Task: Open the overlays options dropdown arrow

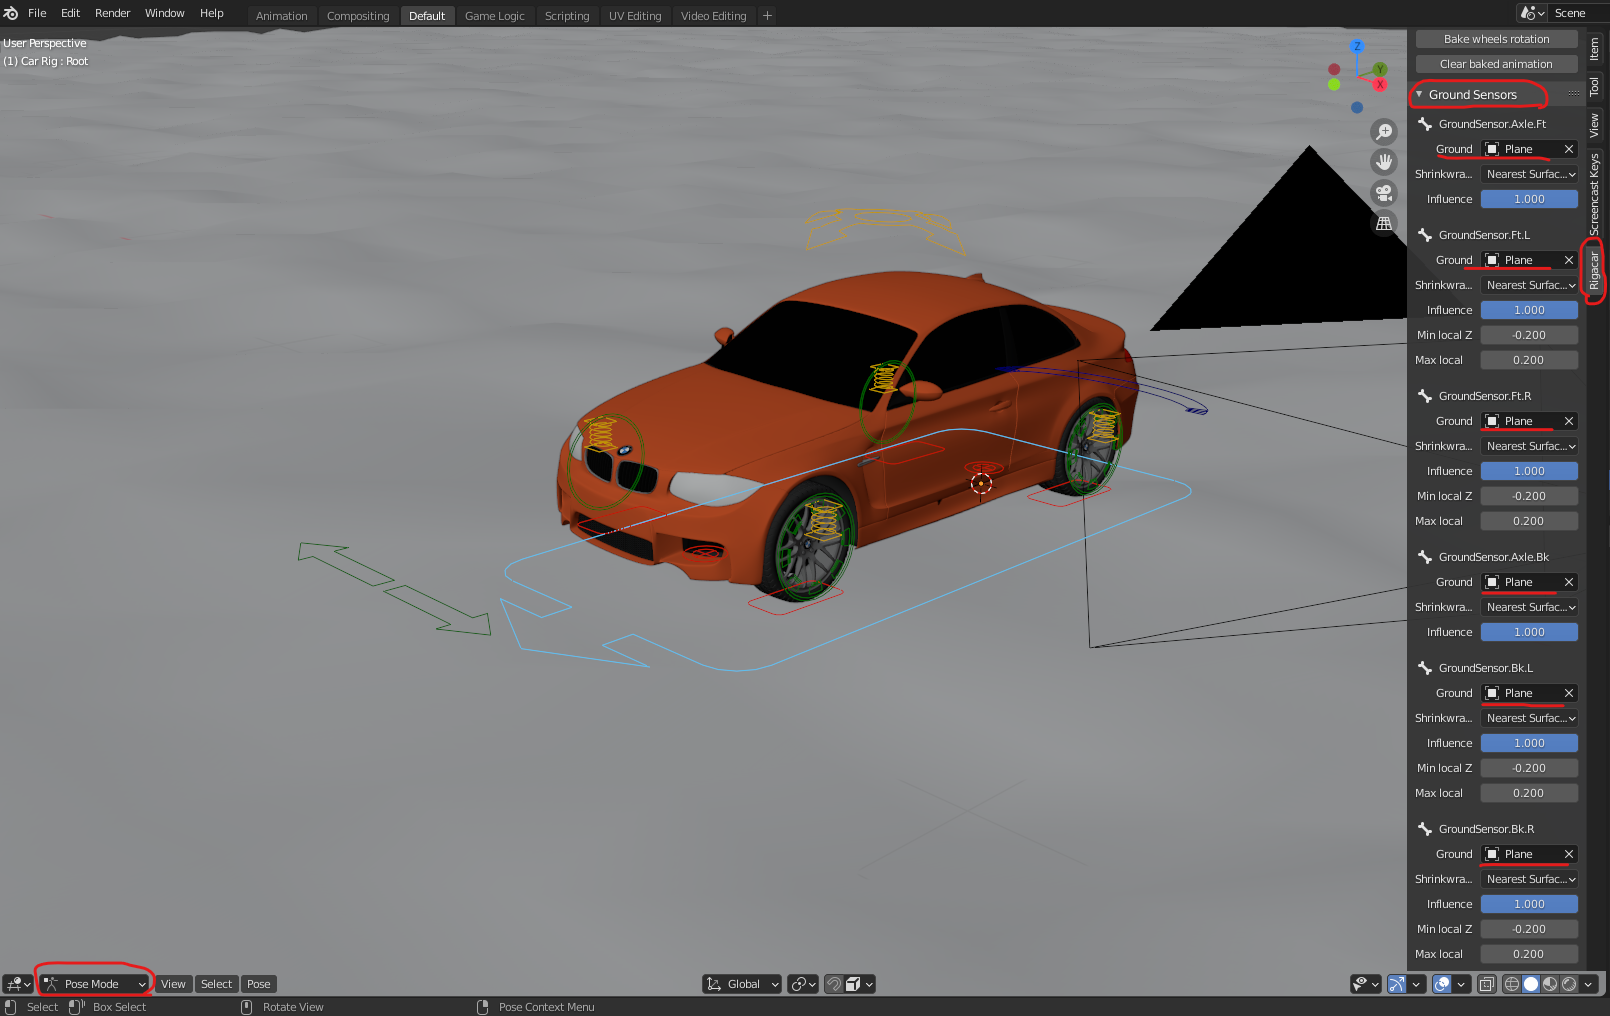Action: tap(1461, 984)
